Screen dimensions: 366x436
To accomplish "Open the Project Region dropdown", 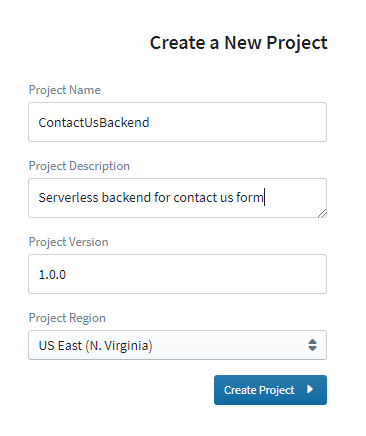I will tap(177, 345).
